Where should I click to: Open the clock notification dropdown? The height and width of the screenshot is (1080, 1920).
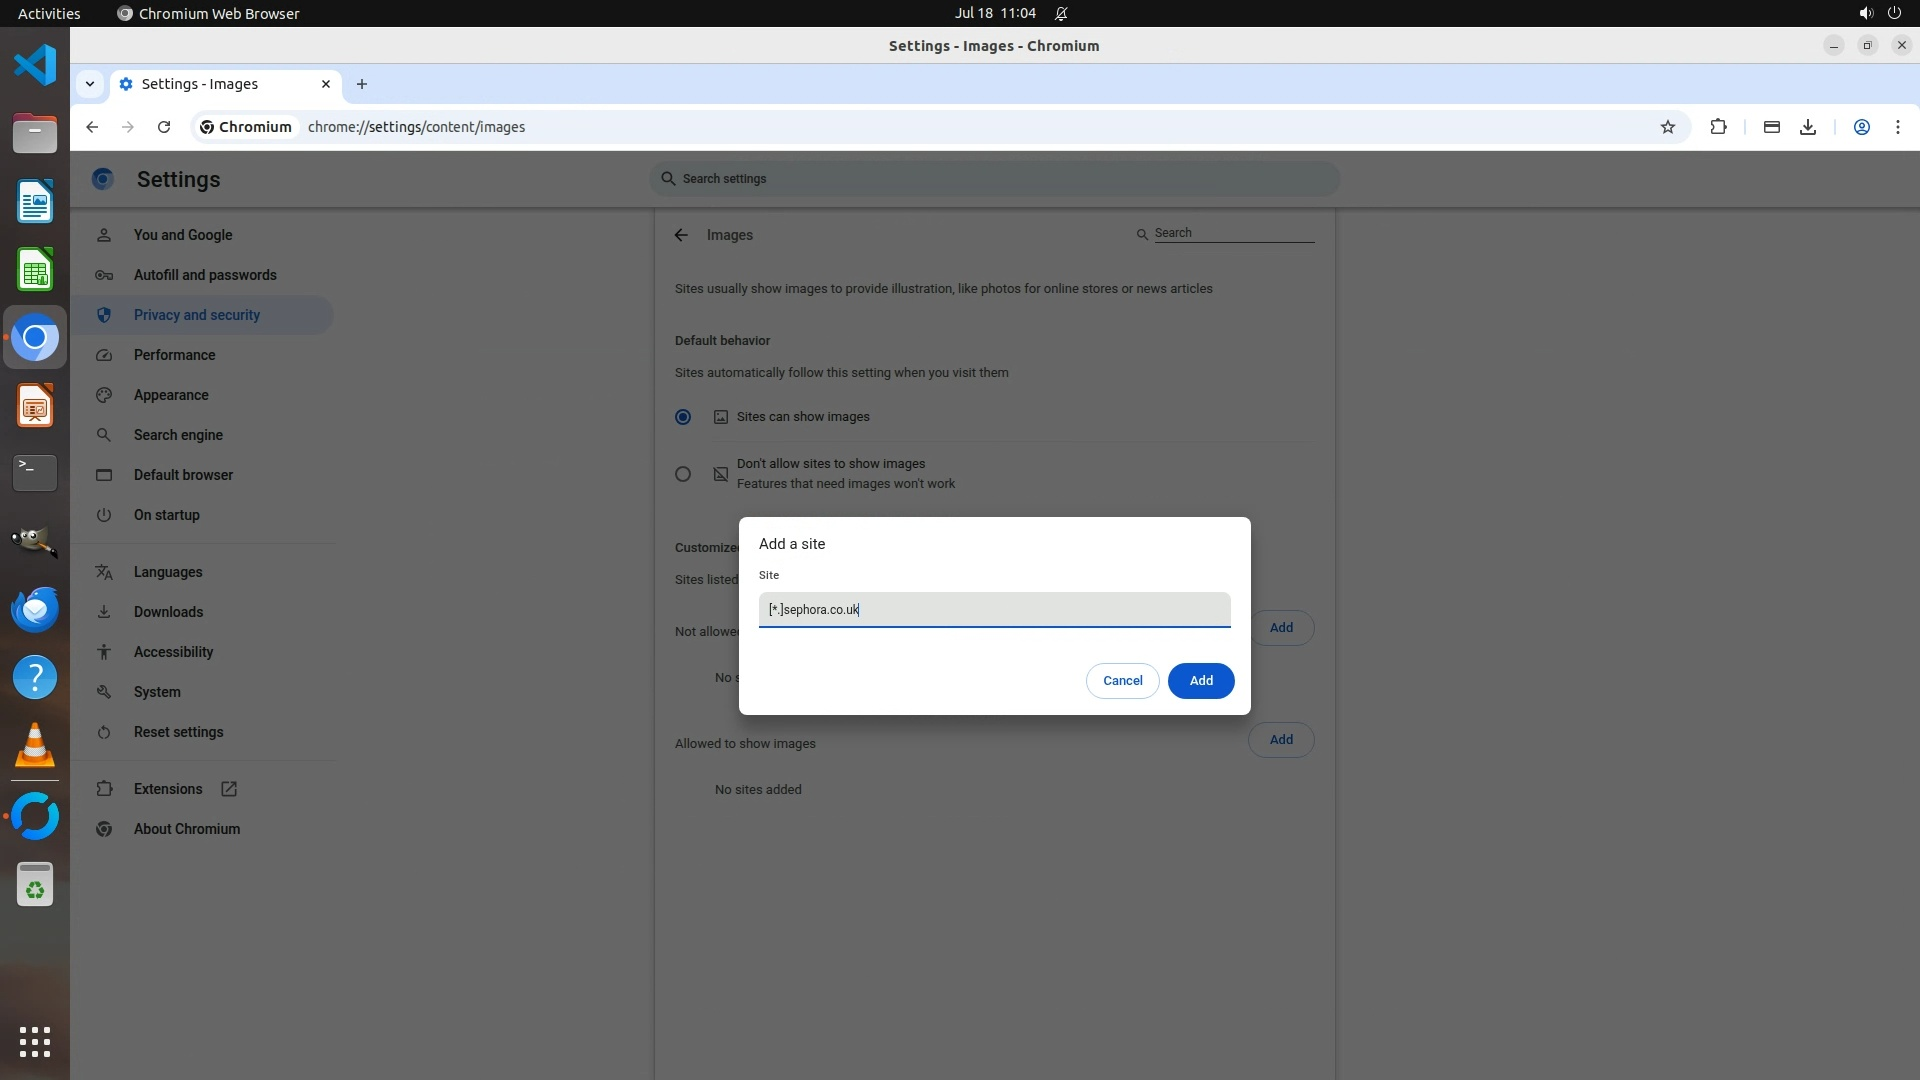(995, 13)
